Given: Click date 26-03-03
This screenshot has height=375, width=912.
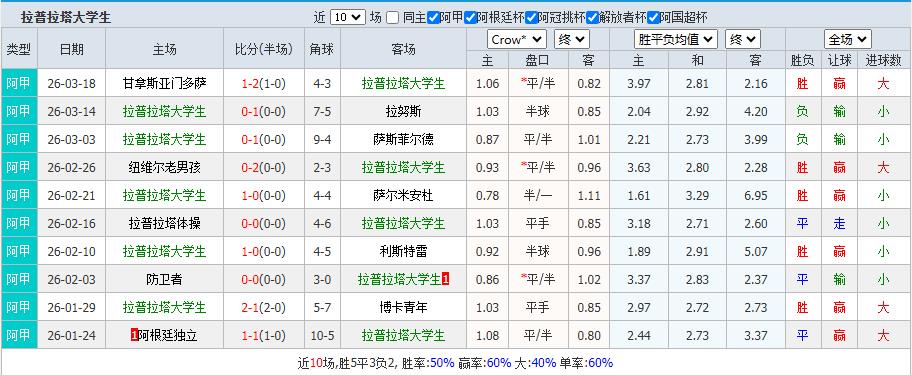Looking at the screenshot, I should pos(71,140).
